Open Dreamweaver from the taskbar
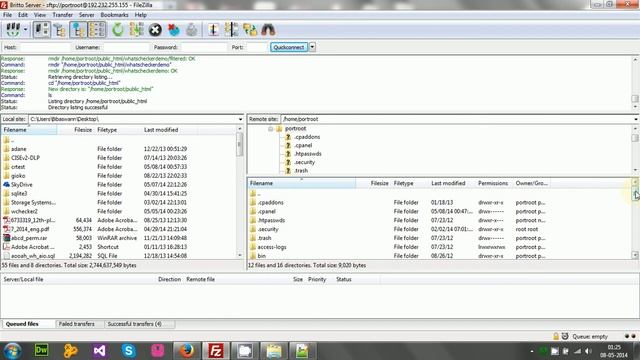The image size is (640, 360). click(41, 351)
